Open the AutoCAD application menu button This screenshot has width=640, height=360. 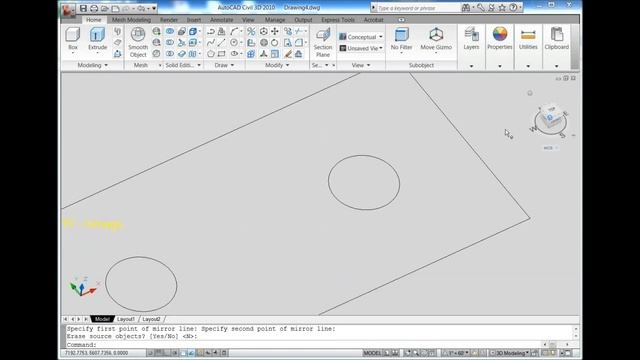(69, 10)
